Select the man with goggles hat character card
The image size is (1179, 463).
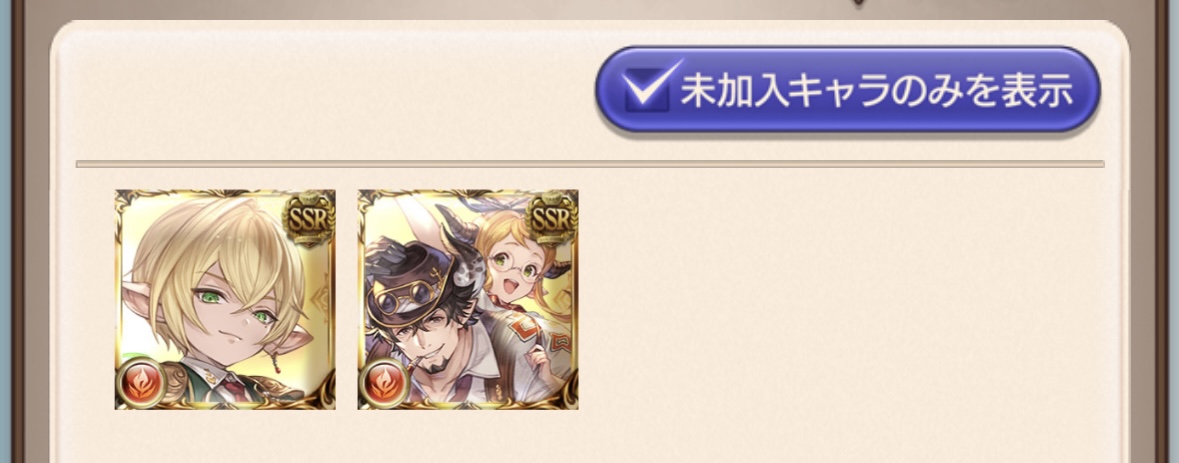468,299
